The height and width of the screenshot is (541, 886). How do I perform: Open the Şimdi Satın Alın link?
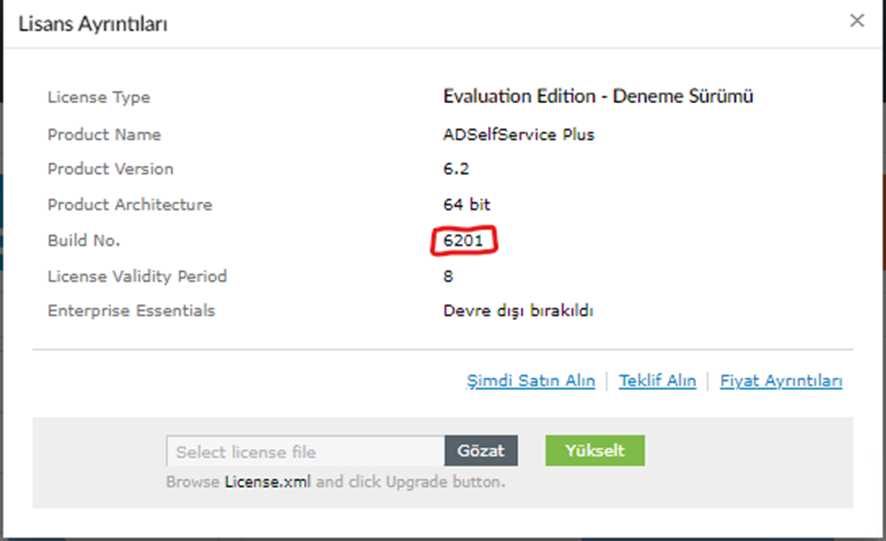click(x=531, y=381)
